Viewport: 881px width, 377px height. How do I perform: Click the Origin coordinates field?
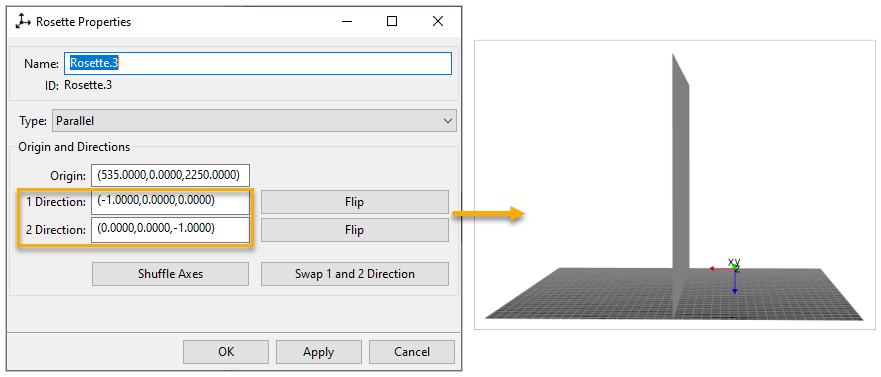point(170,175)
